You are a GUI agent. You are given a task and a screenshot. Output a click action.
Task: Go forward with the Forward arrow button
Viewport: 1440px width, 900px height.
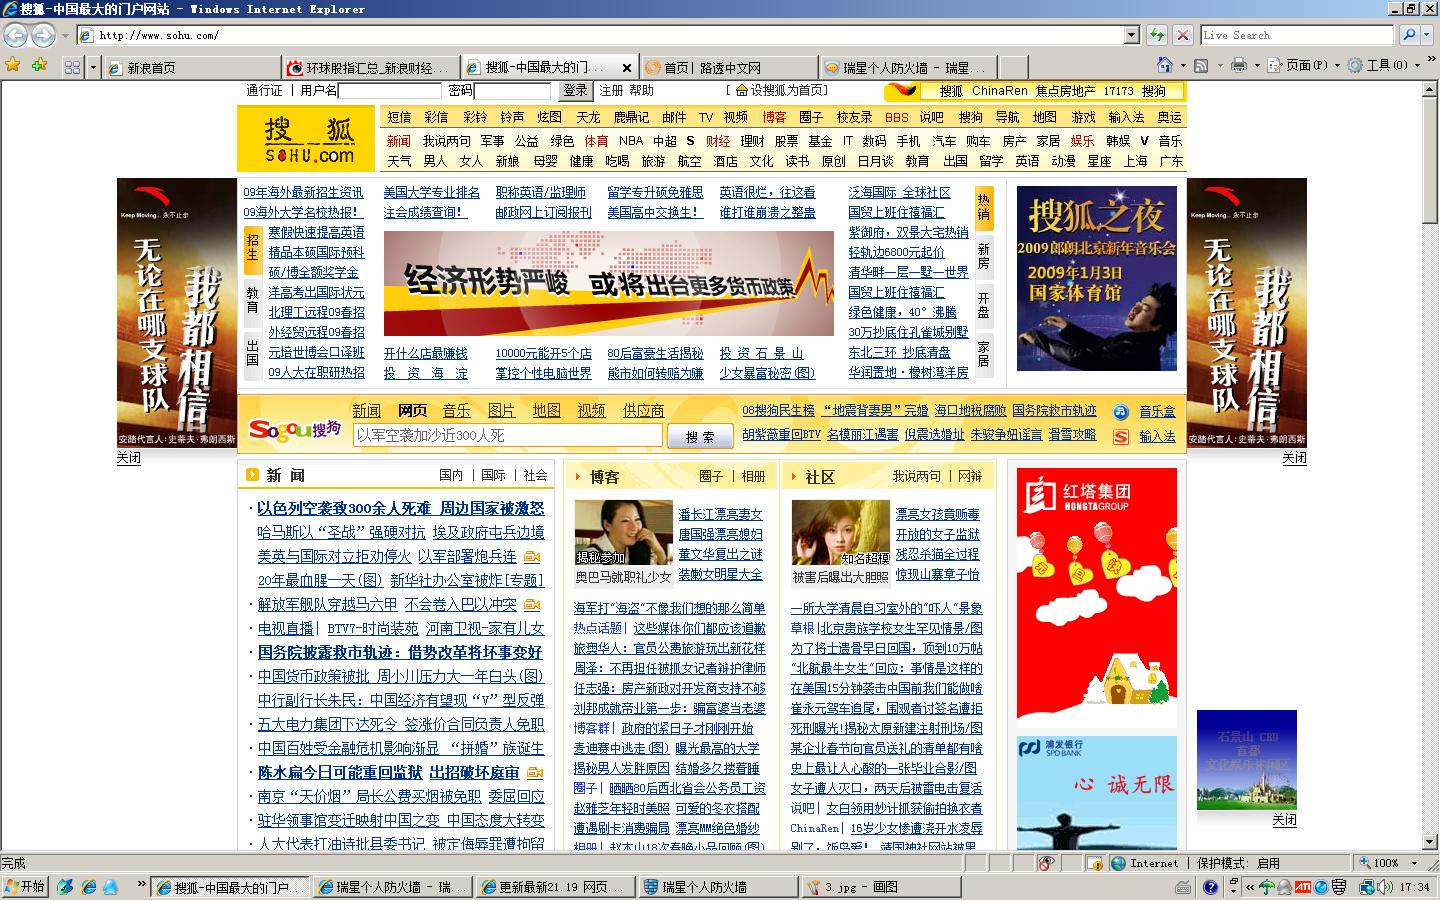(43, 35)
